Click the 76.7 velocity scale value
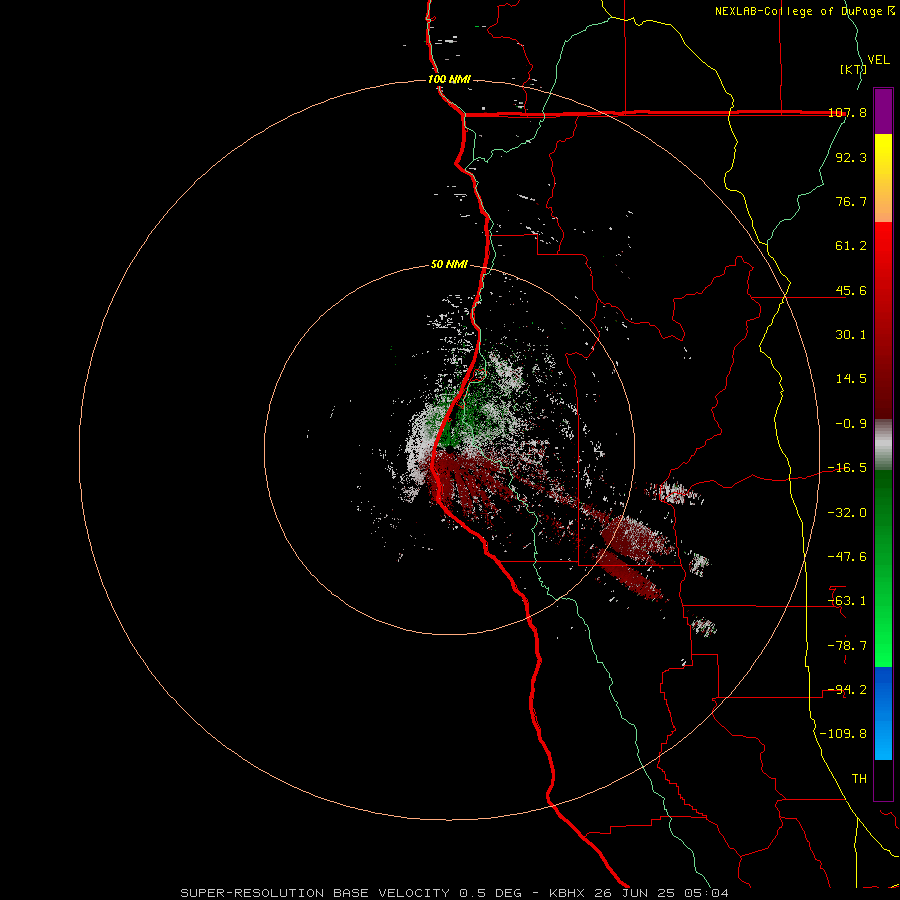Image resolution: width=900 pixels, height=900 pixels. coord(851,201)
